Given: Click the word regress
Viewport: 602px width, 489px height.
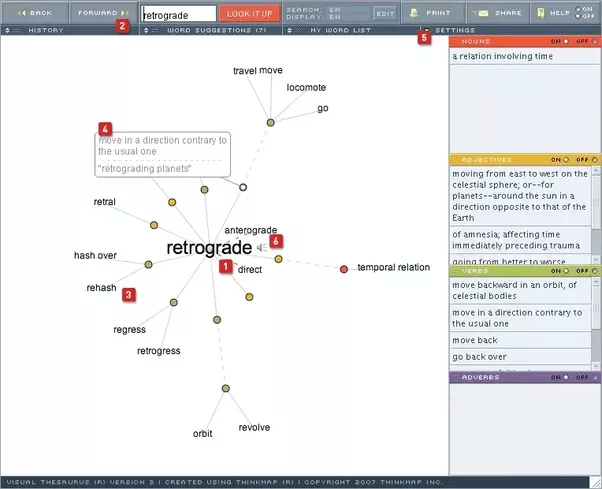Looking at the screenshot, I should [129, 329].
